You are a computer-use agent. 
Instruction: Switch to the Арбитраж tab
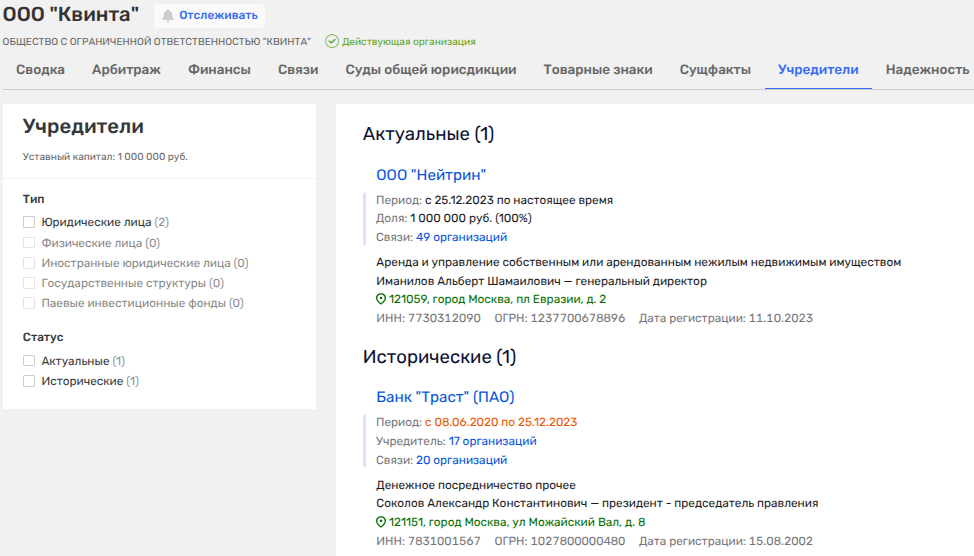click(x=126, y=70)
